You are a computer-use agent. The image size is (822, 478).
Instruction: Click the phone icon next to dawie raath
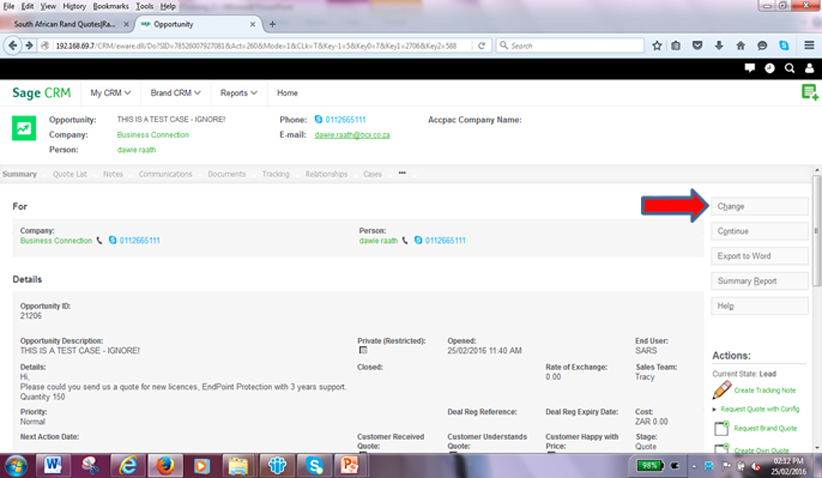405,241
